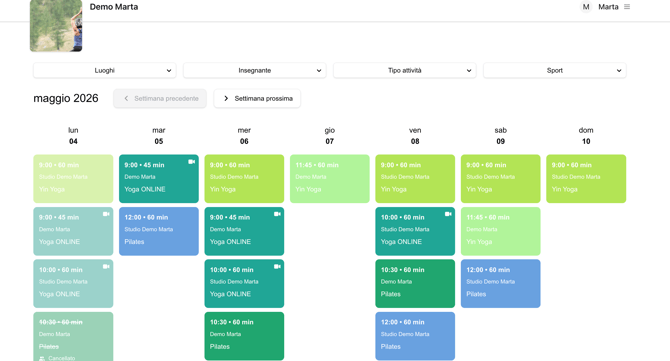This screenshot has width=670, height=361.
Task: Click the left chevron in Settimana precedente
Action: [x=126, y=98]
